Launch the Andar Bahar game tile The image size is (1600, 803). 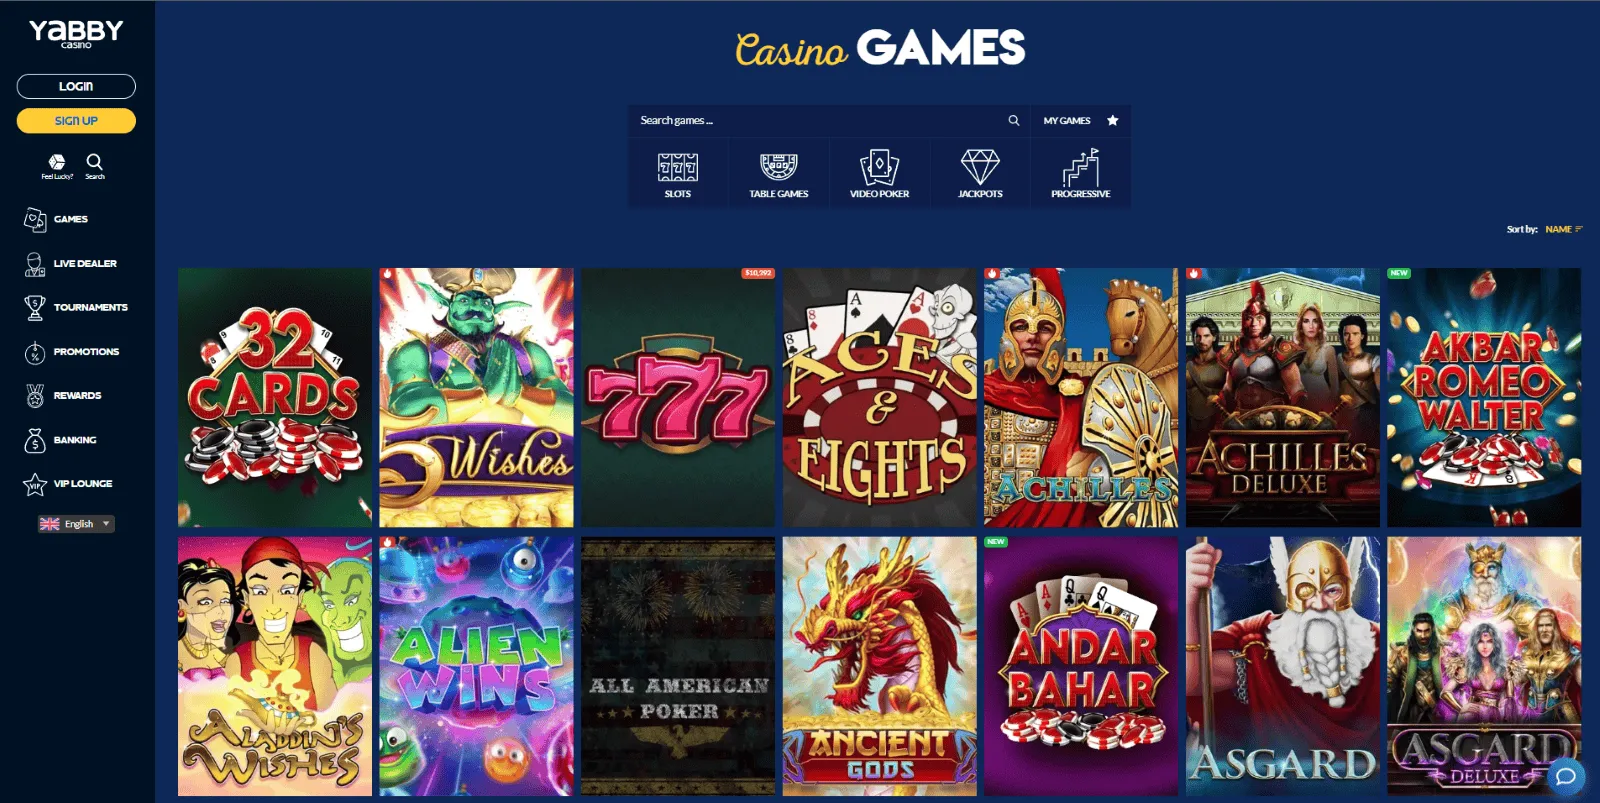point(1081,666)
